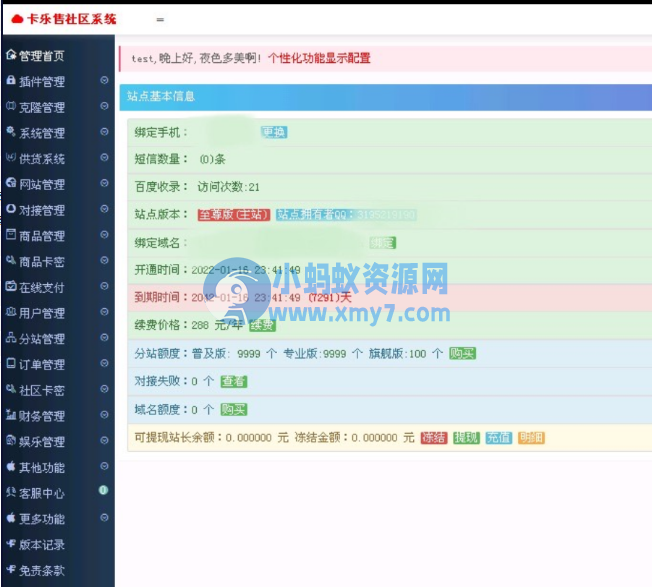This screenshot has height=587, width=652.
Task: Click 访问次数:21 text
Action: (228, 187)
